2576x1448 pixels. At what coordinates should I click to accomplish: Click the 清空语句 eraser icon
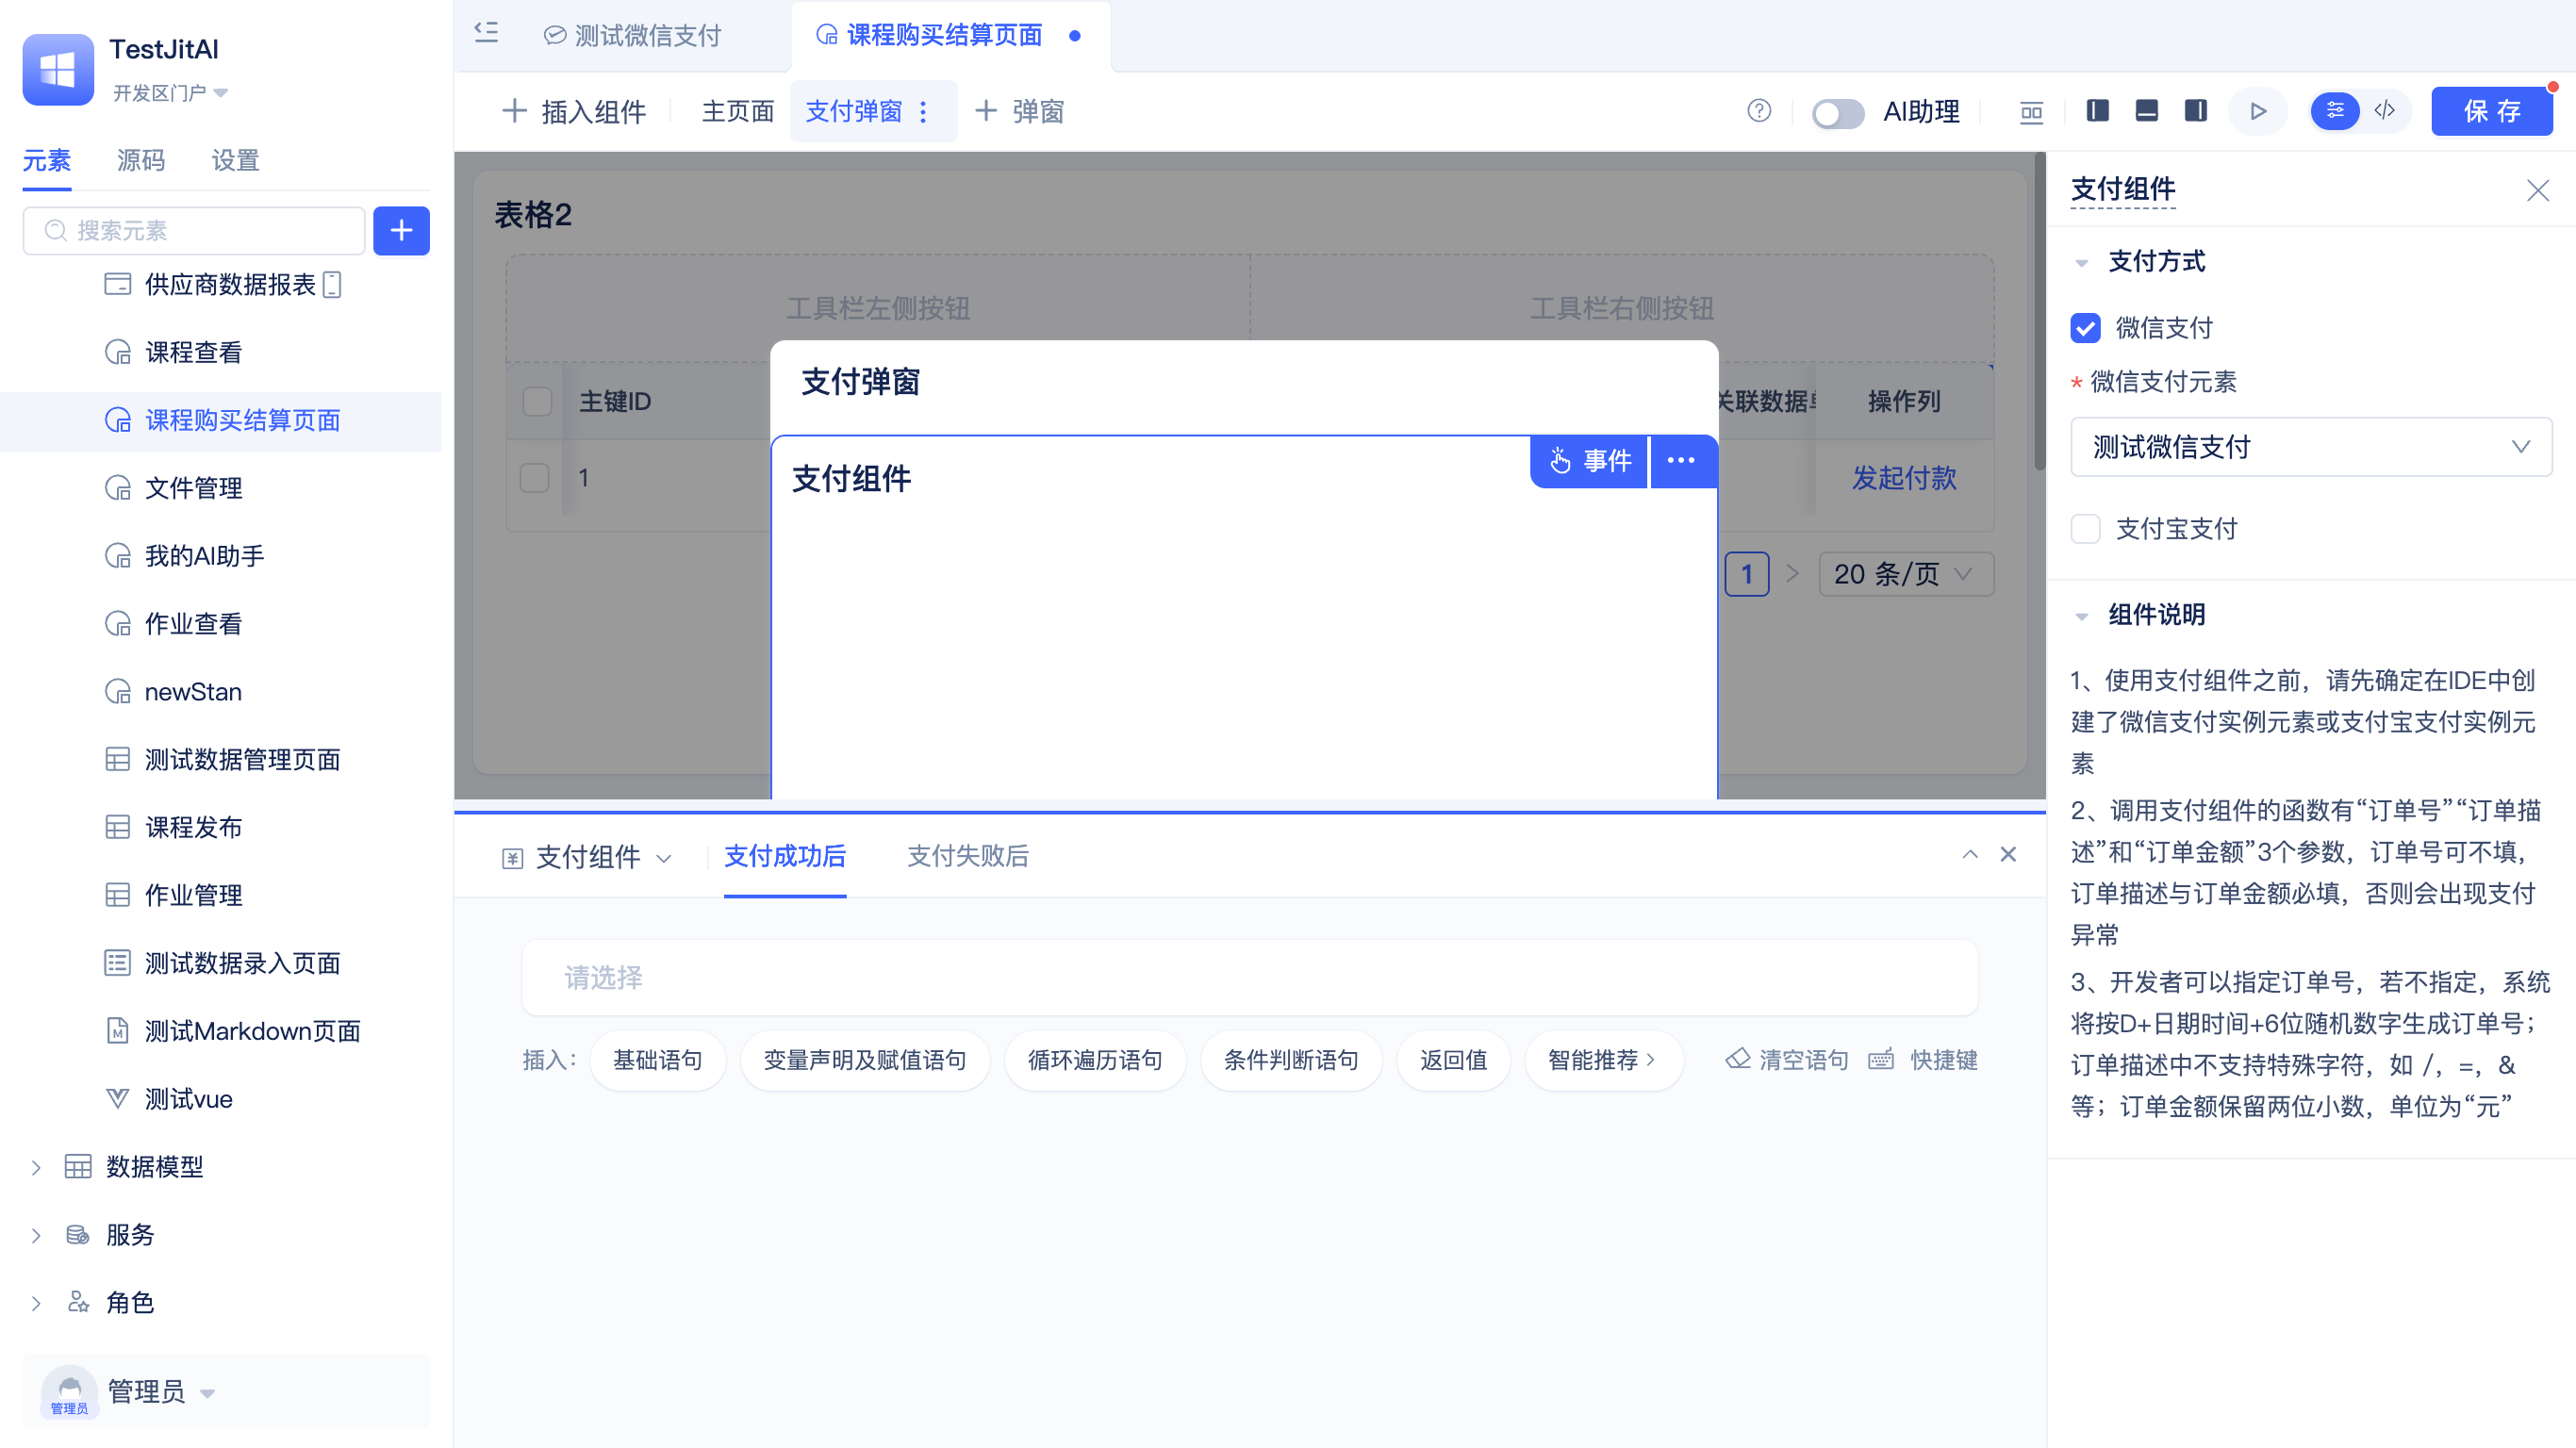1738,1059
